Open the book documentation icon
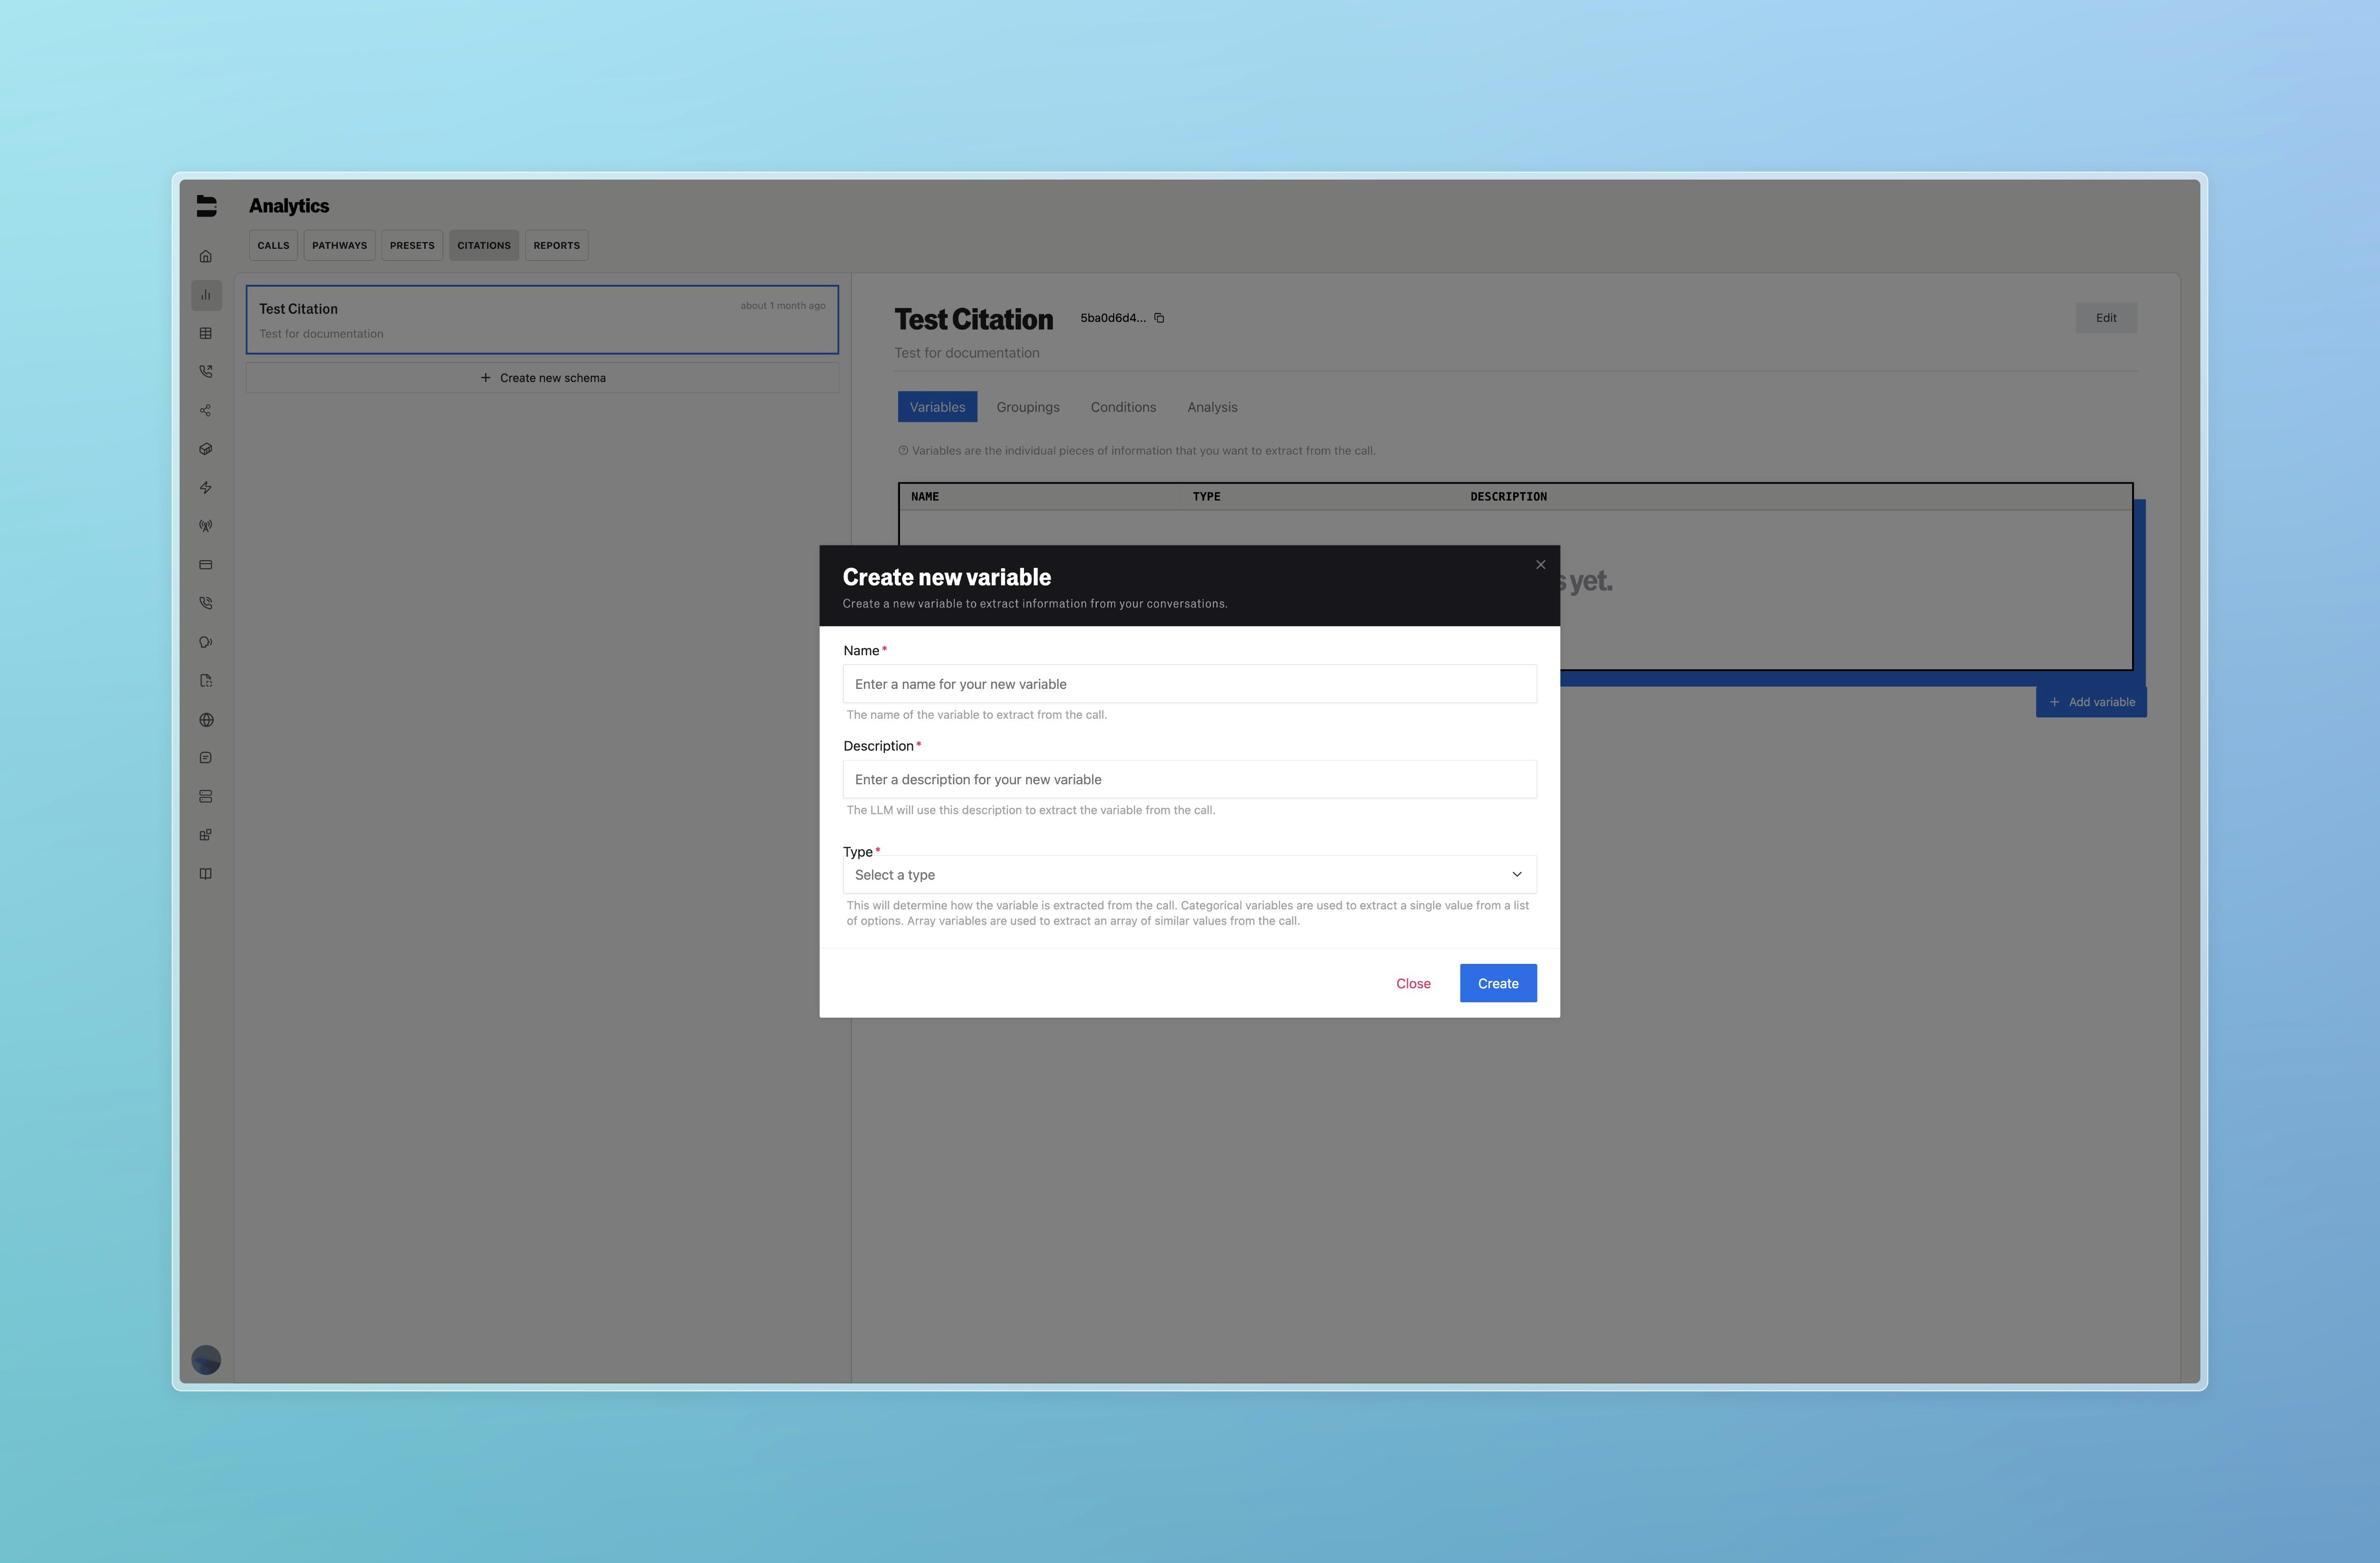Screen dimensions: 2380x1563 click(206, 874)
